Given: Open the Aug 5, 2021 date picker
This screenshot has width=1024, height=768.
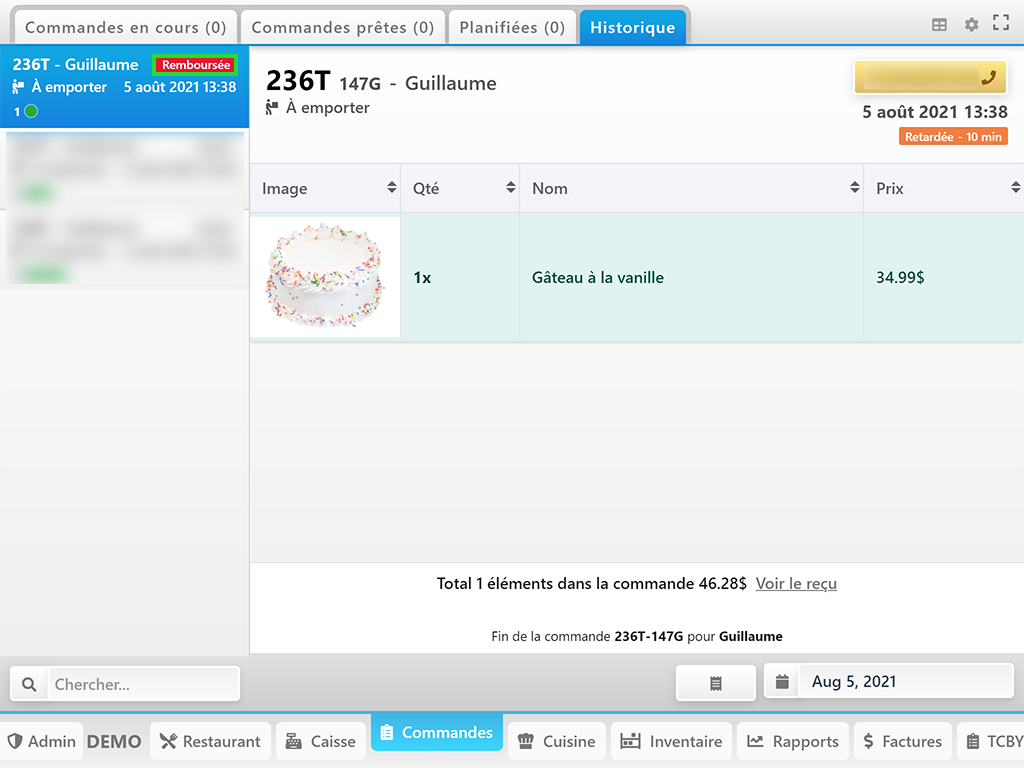Looking at the screenshot, I should click(x=890, y=682).
